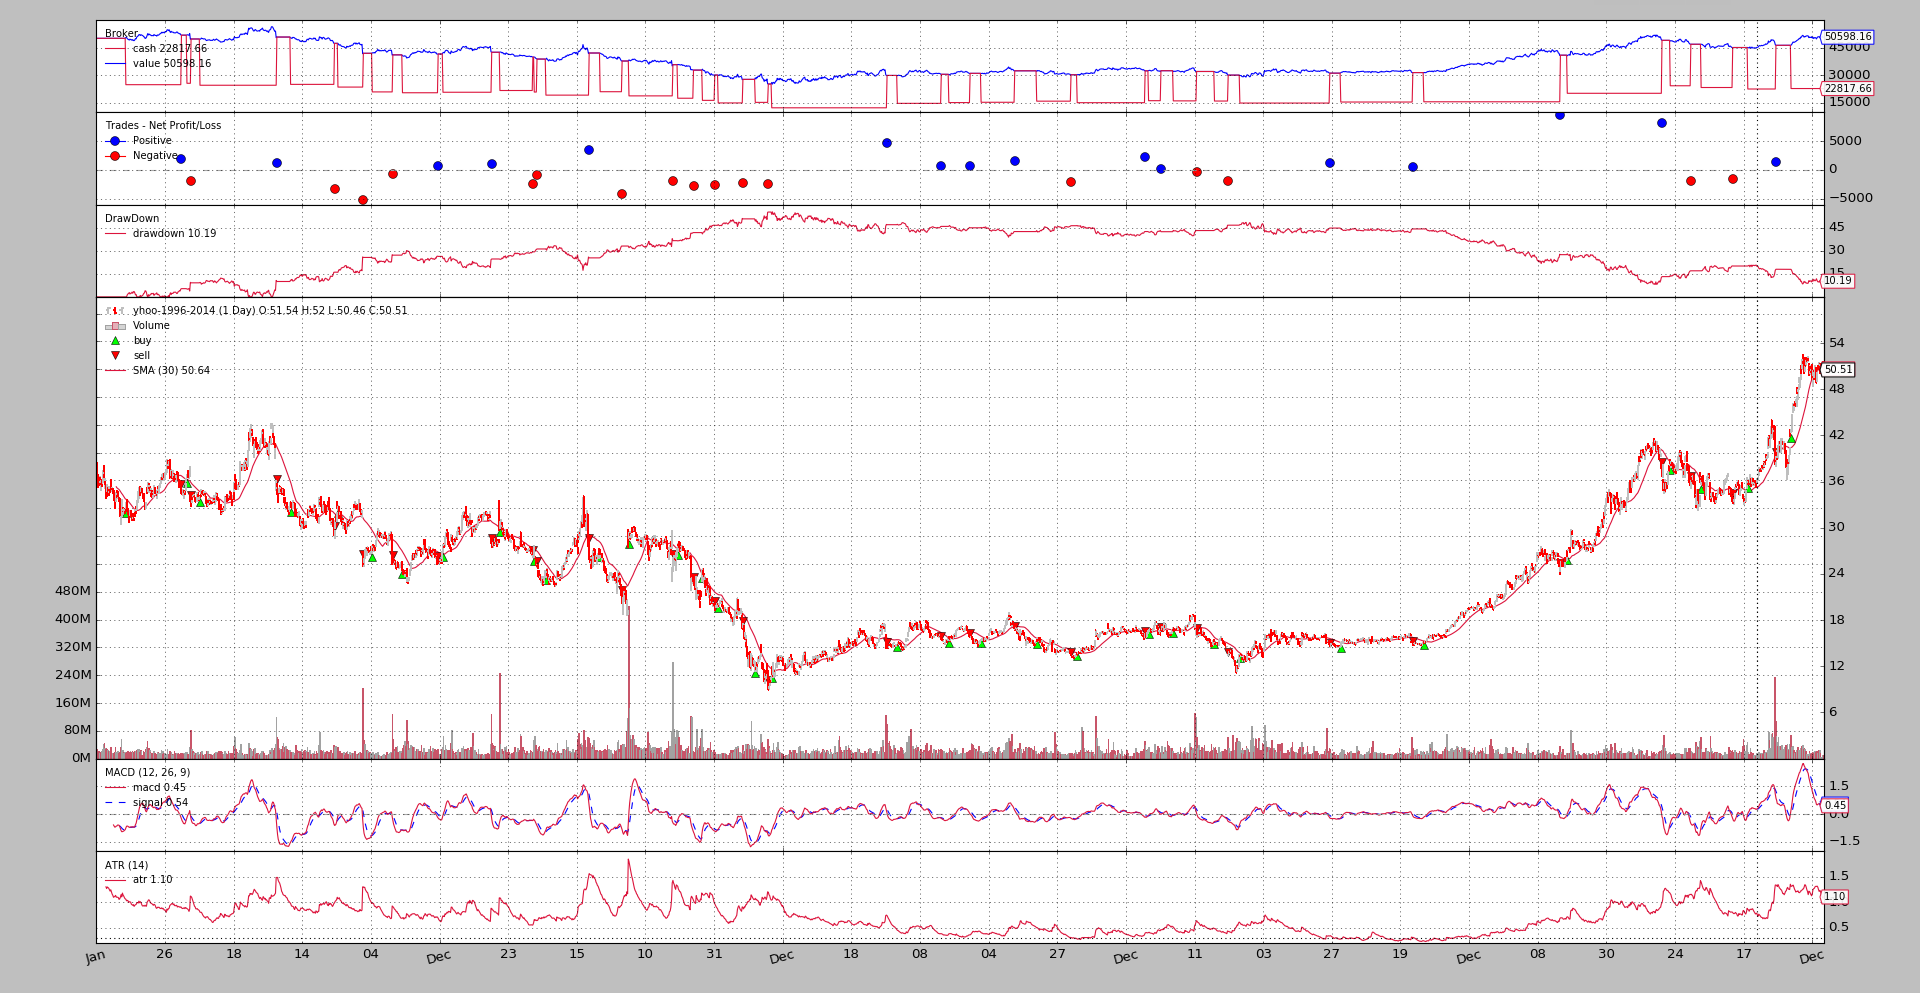Click the red sell triangle legend icon
Image resolution: width=1920 pixels, height=993 pixels.
click(x=115, y=356)
